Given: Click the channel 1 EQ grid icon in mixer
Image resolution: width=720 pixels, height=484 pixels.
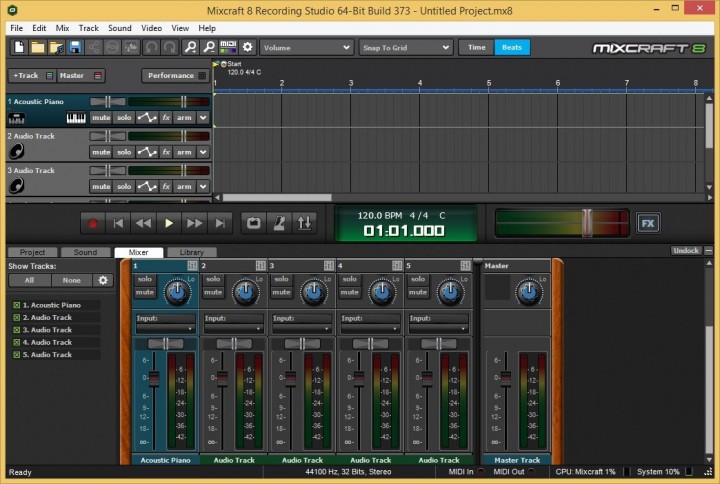Looking at the screenshot, I should [x=192, y=266].
